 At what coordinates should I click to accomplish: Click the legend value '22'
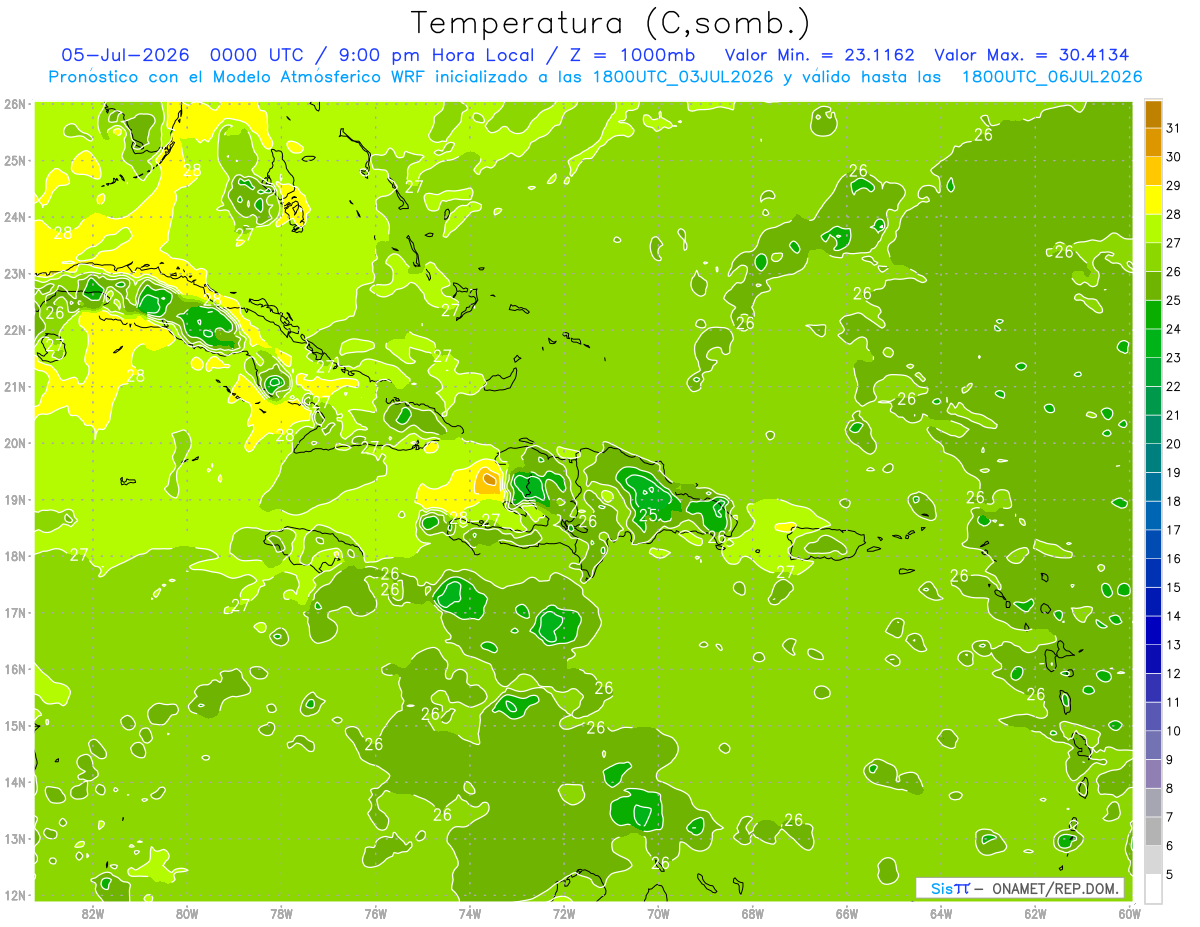tap(1174, 387)
